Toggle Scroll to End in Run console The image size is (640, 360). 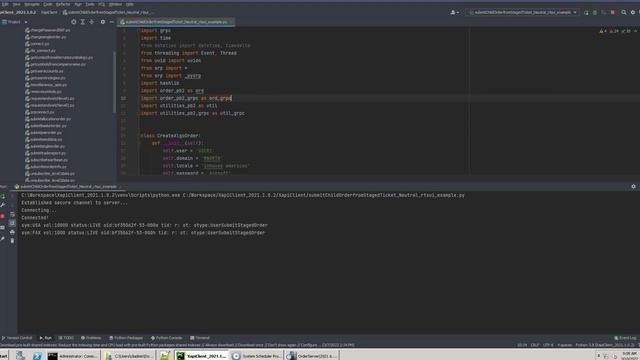click(12, 223)
